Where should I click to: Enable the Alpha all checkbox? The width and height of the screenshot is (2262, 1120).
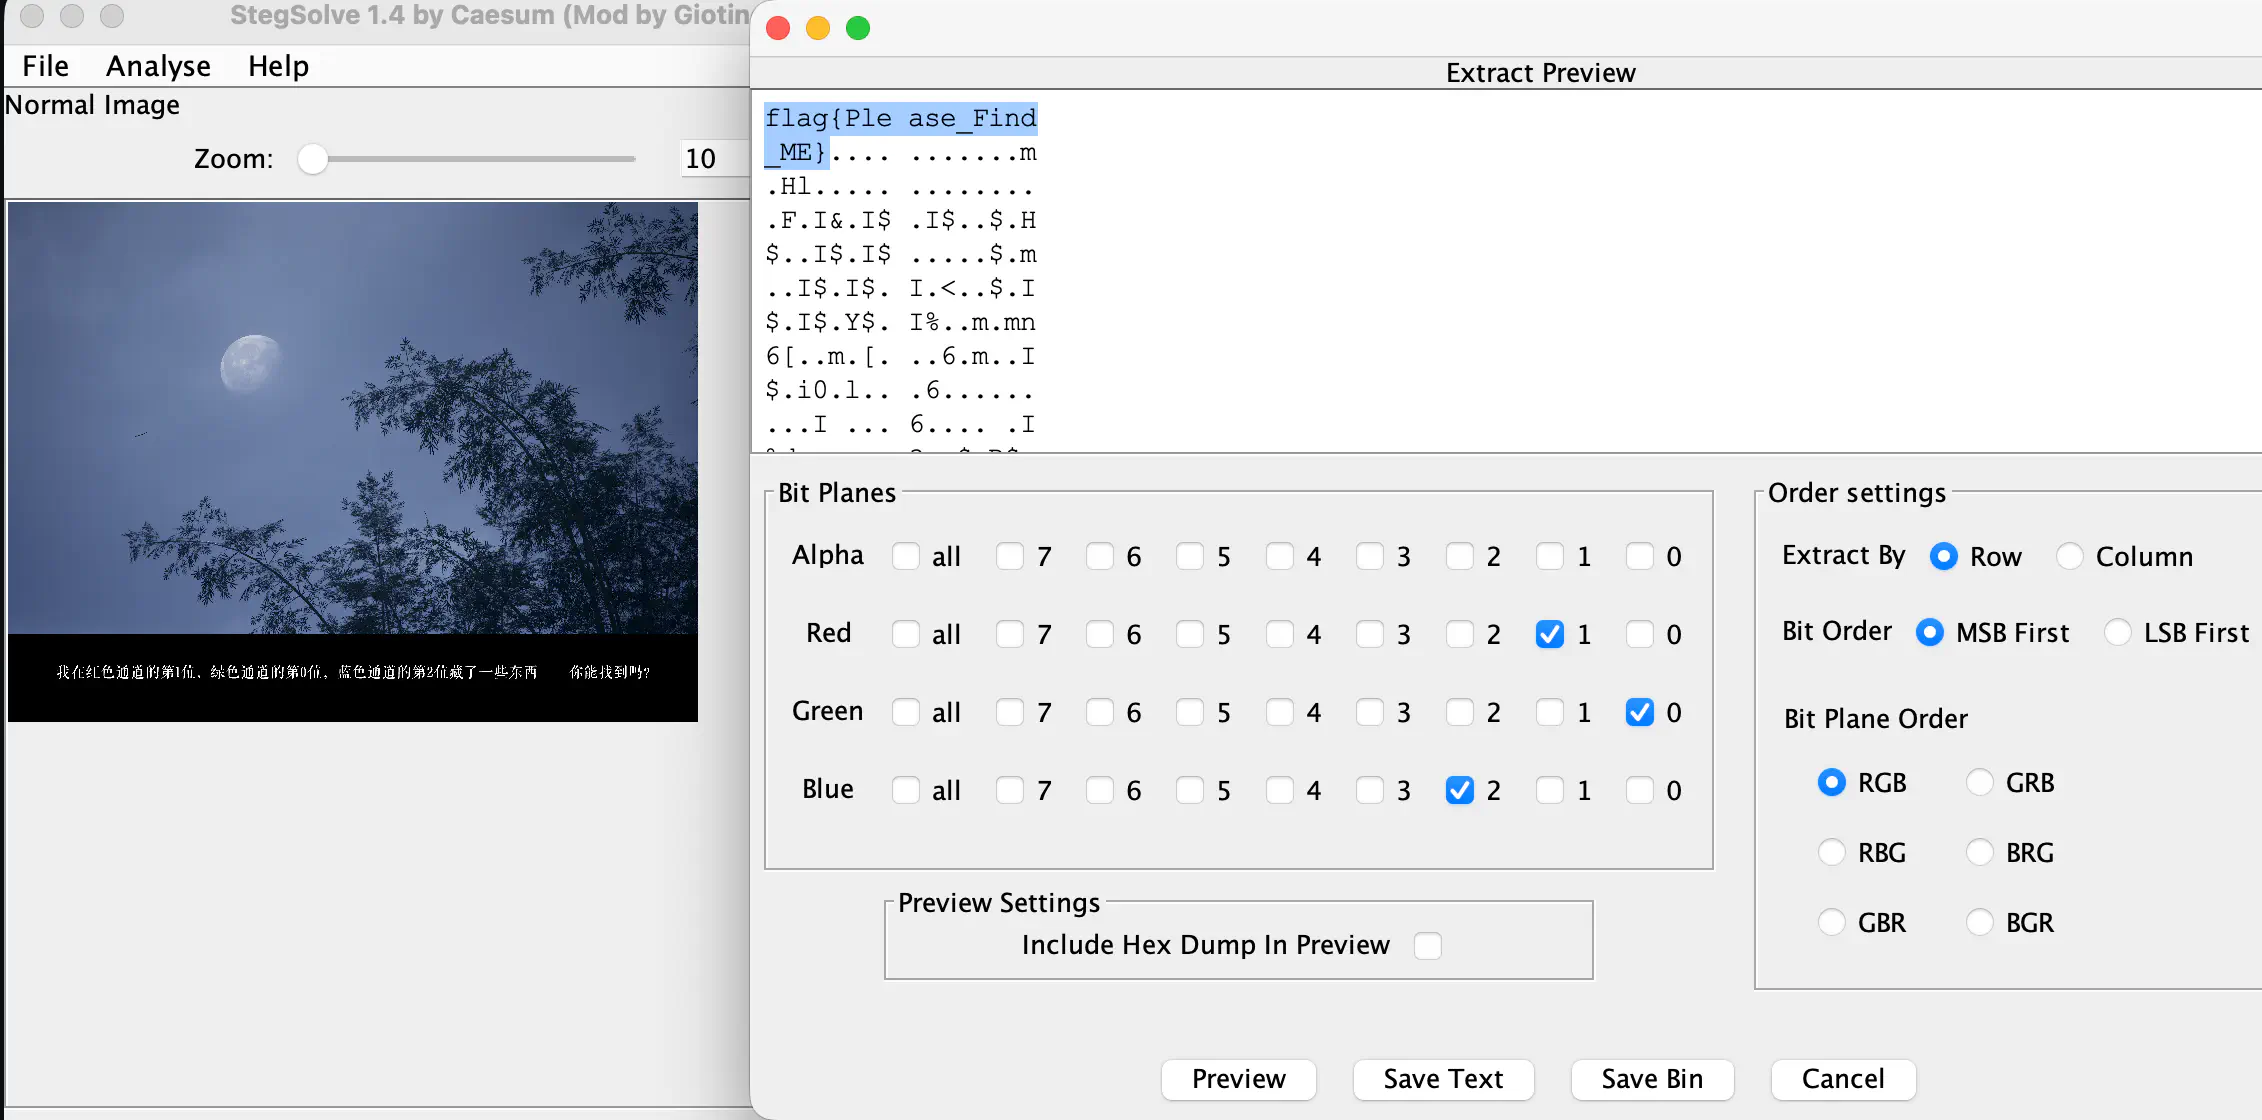pos(906,556)
